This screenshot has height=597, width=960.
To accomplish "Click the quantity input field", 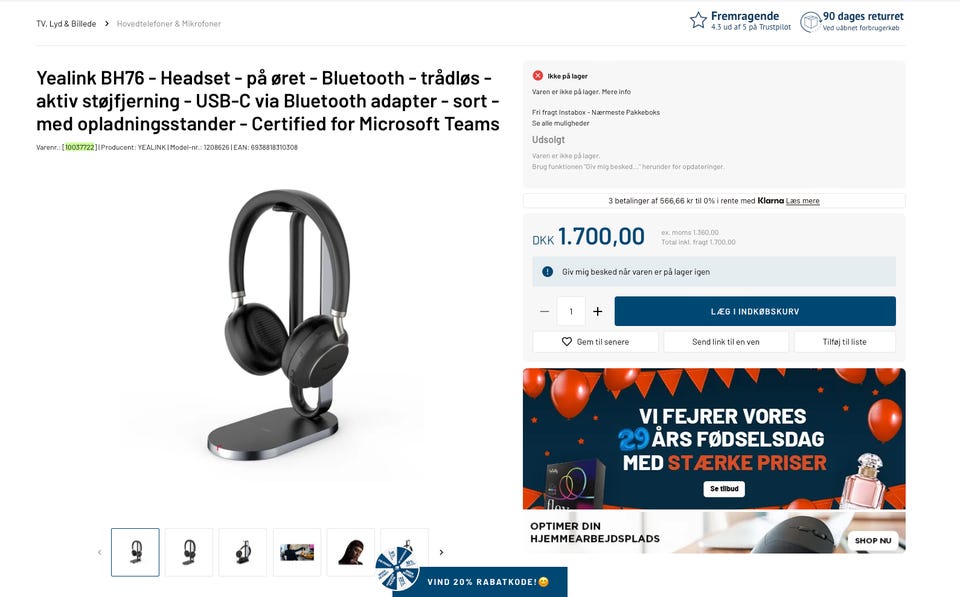I will point(571,311).
